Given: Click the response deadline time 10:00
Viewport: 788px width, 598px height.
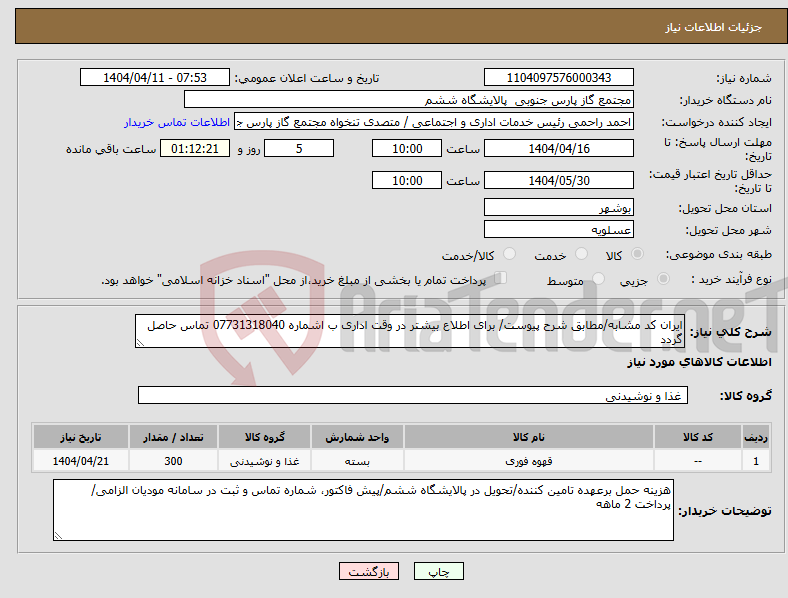Looking at the screenshot, I should tap(407, 148).
